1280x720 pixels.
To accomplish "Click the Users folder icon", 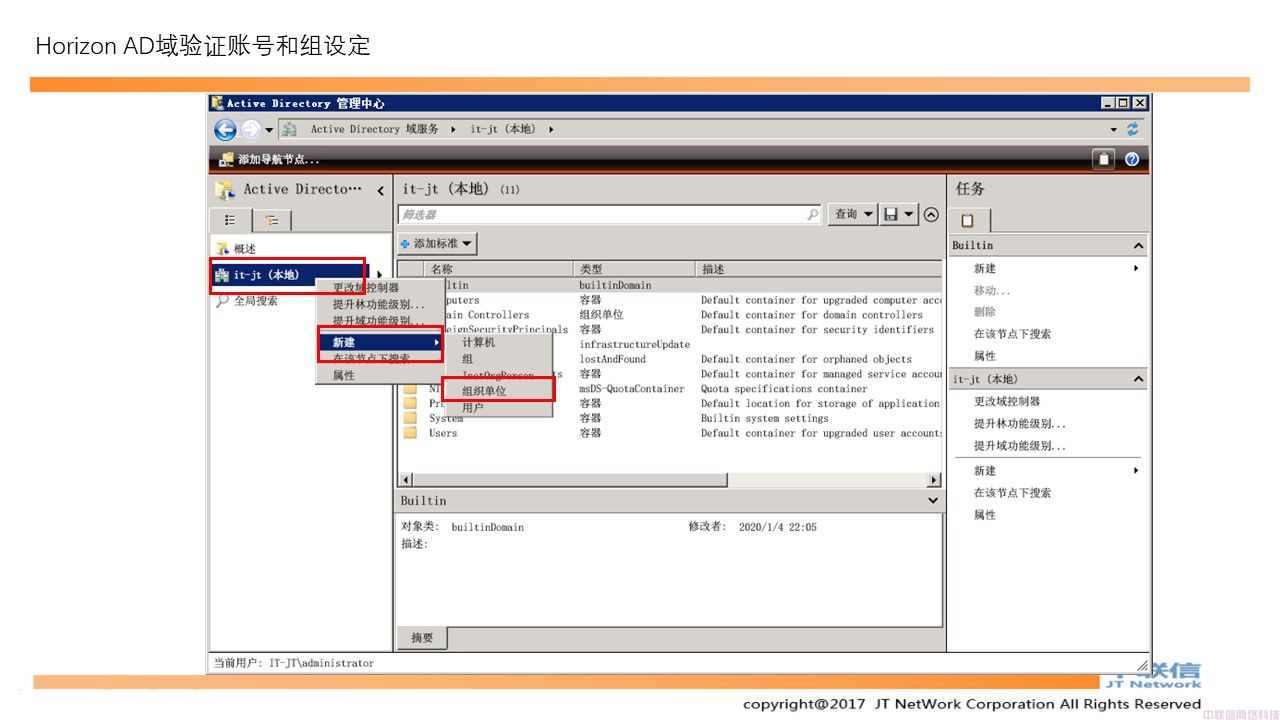I will (410, 433).
